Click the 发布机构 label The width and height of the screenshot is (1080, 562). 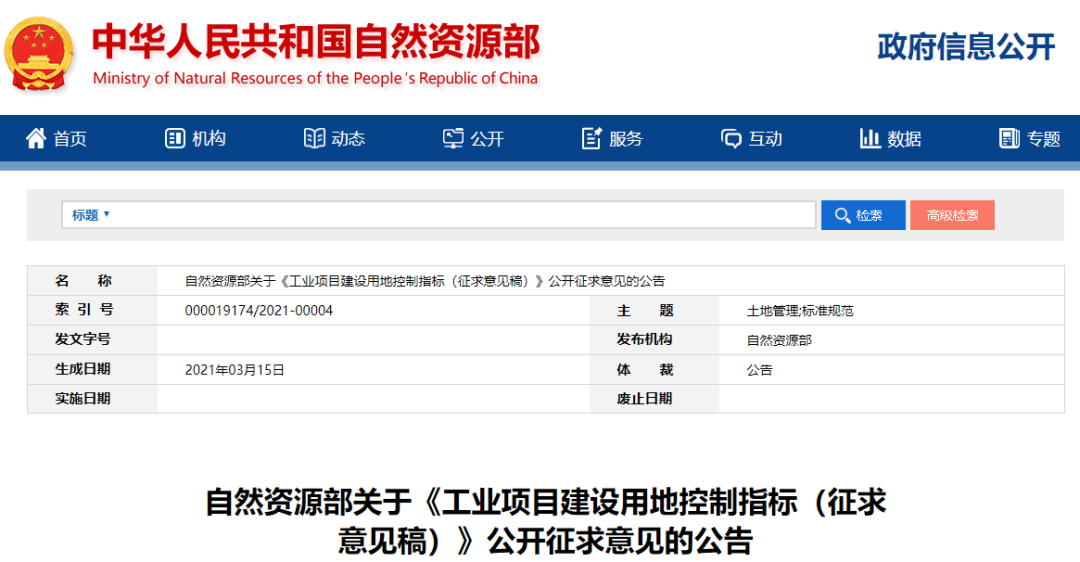point(645,340)
